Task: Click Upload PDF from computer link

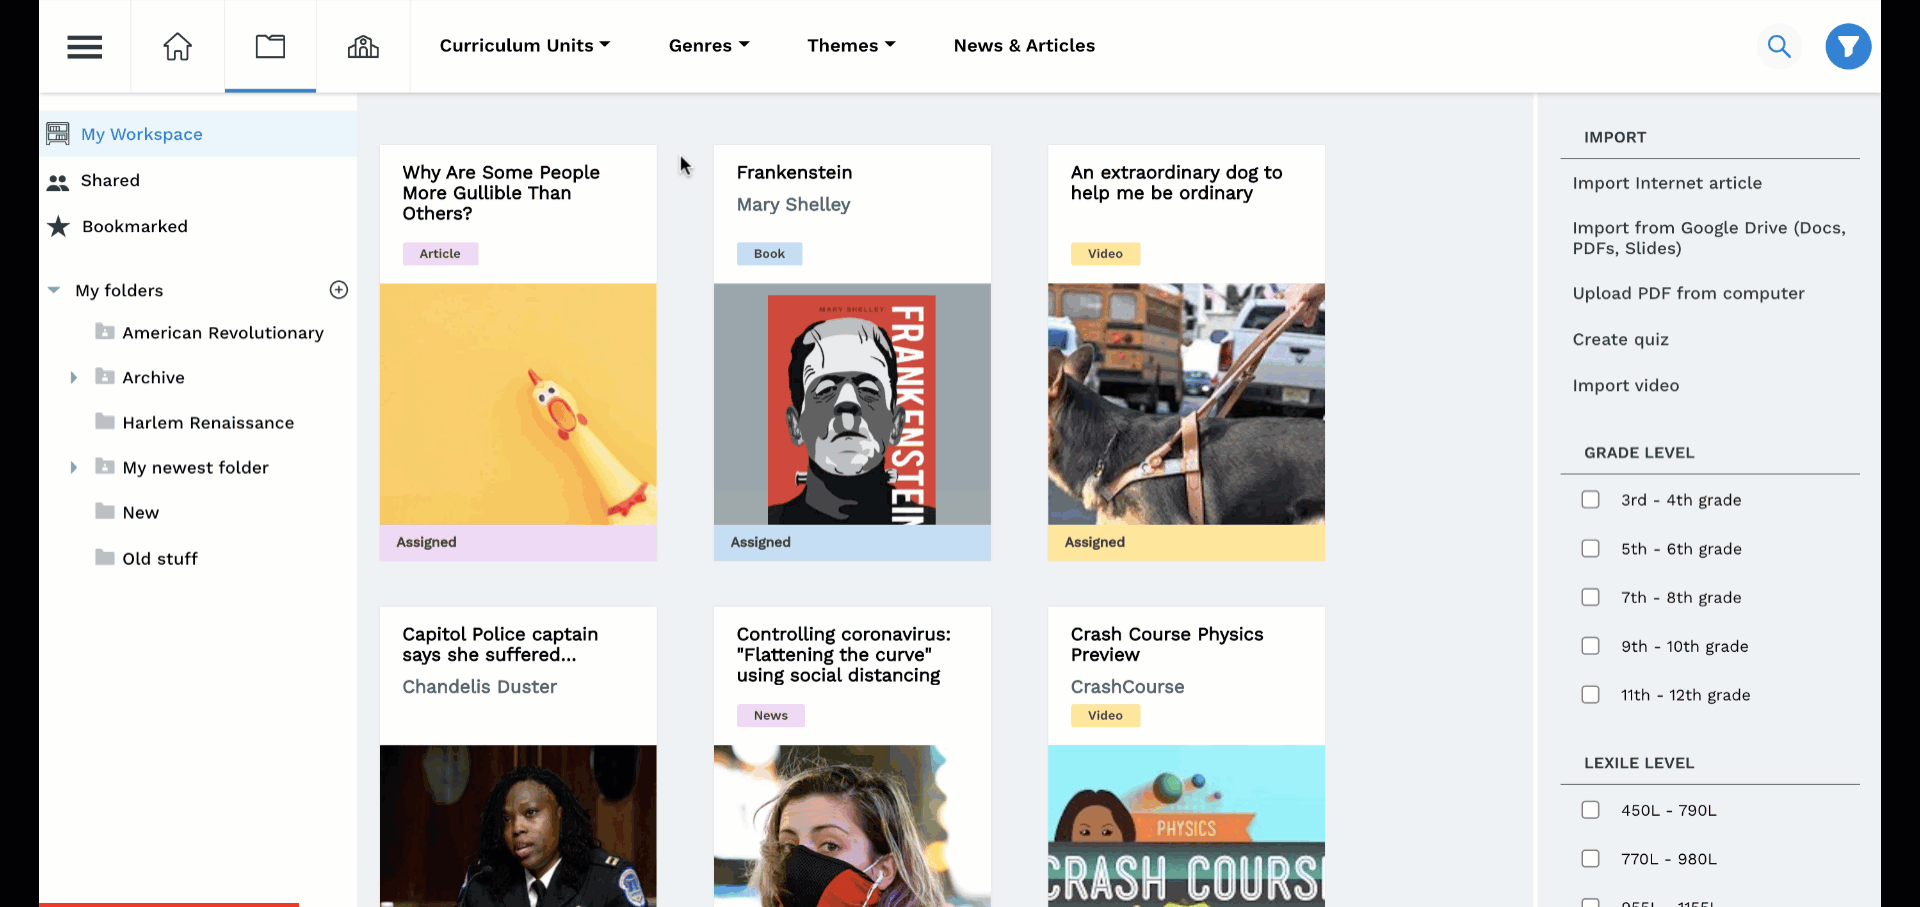Action: pyautogui.click(x=1688, y=293)
